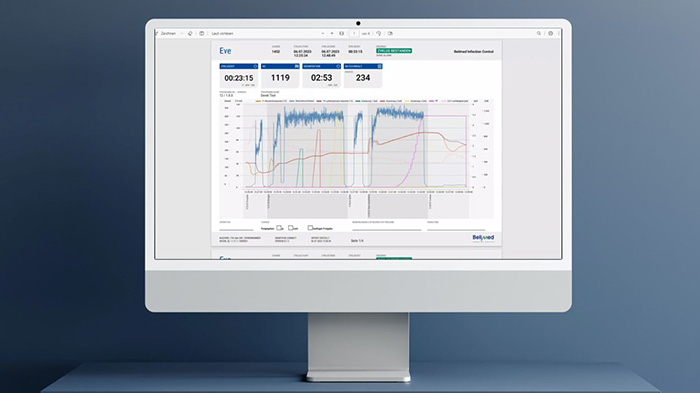700x393 pixels.
Task: Zoom out with minus icon
Action: 323,33
